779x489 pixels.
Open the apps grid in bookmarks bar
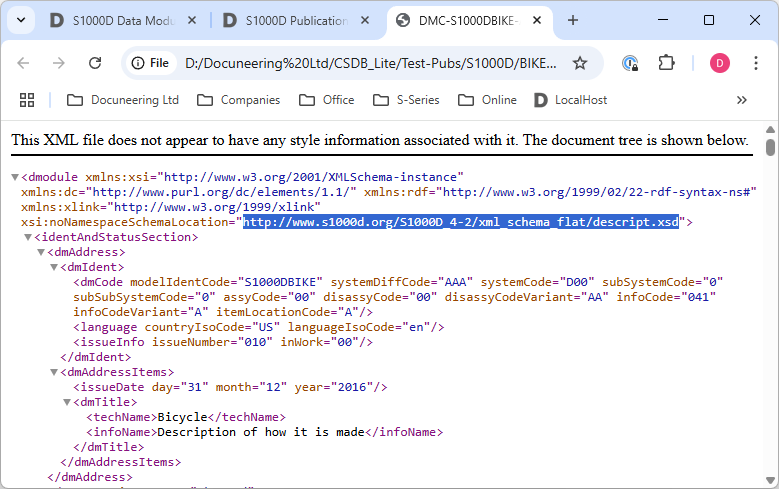(x=27, y=100)
